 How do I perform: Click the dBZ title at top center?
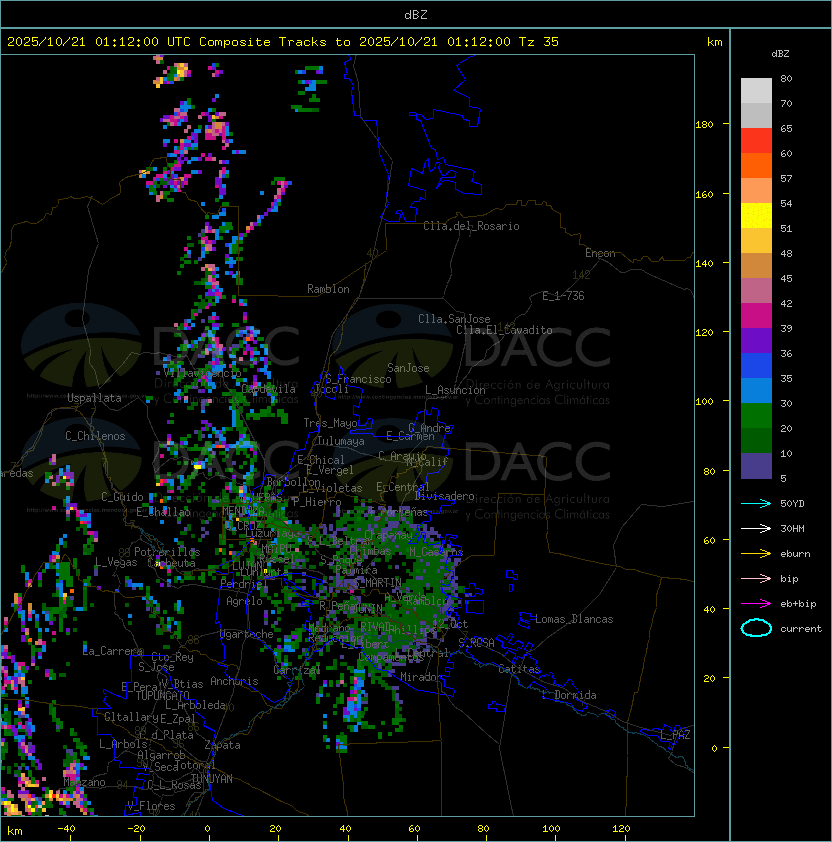(416, 15)
